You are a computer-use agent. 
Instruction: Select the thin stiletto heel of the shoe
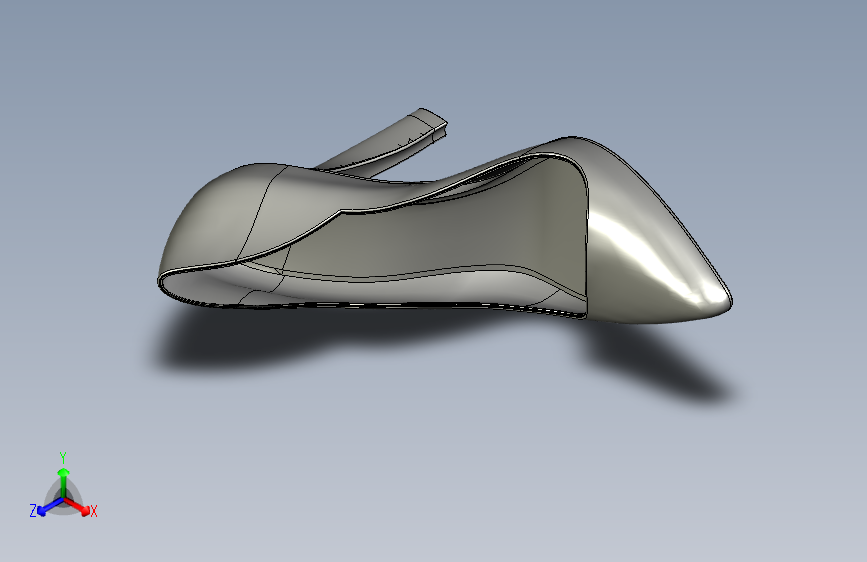pos(387,143)
